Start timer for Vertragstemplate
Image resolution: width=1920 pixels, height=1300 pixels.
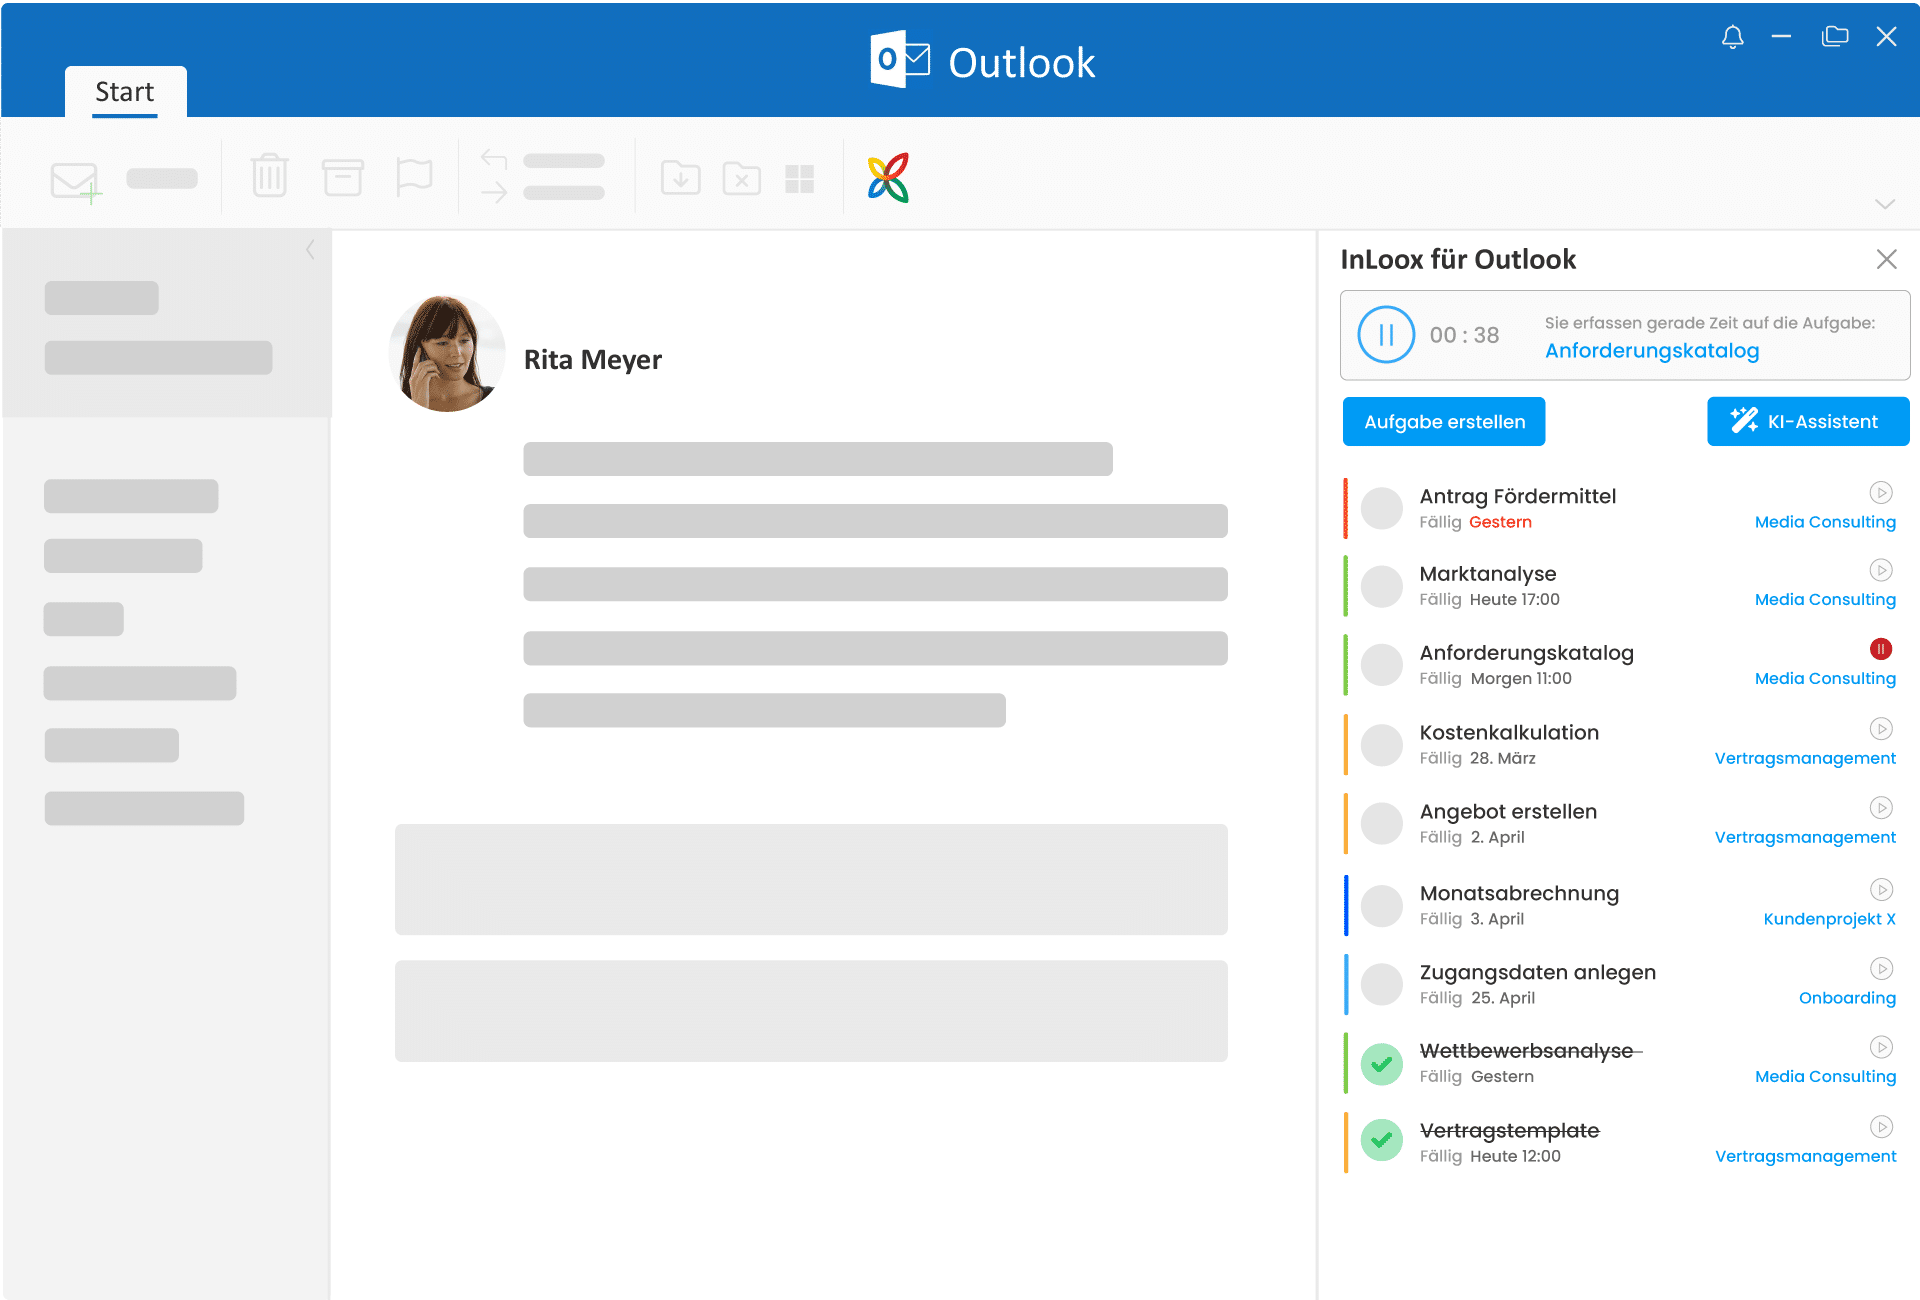(x=1881, y=1127)
